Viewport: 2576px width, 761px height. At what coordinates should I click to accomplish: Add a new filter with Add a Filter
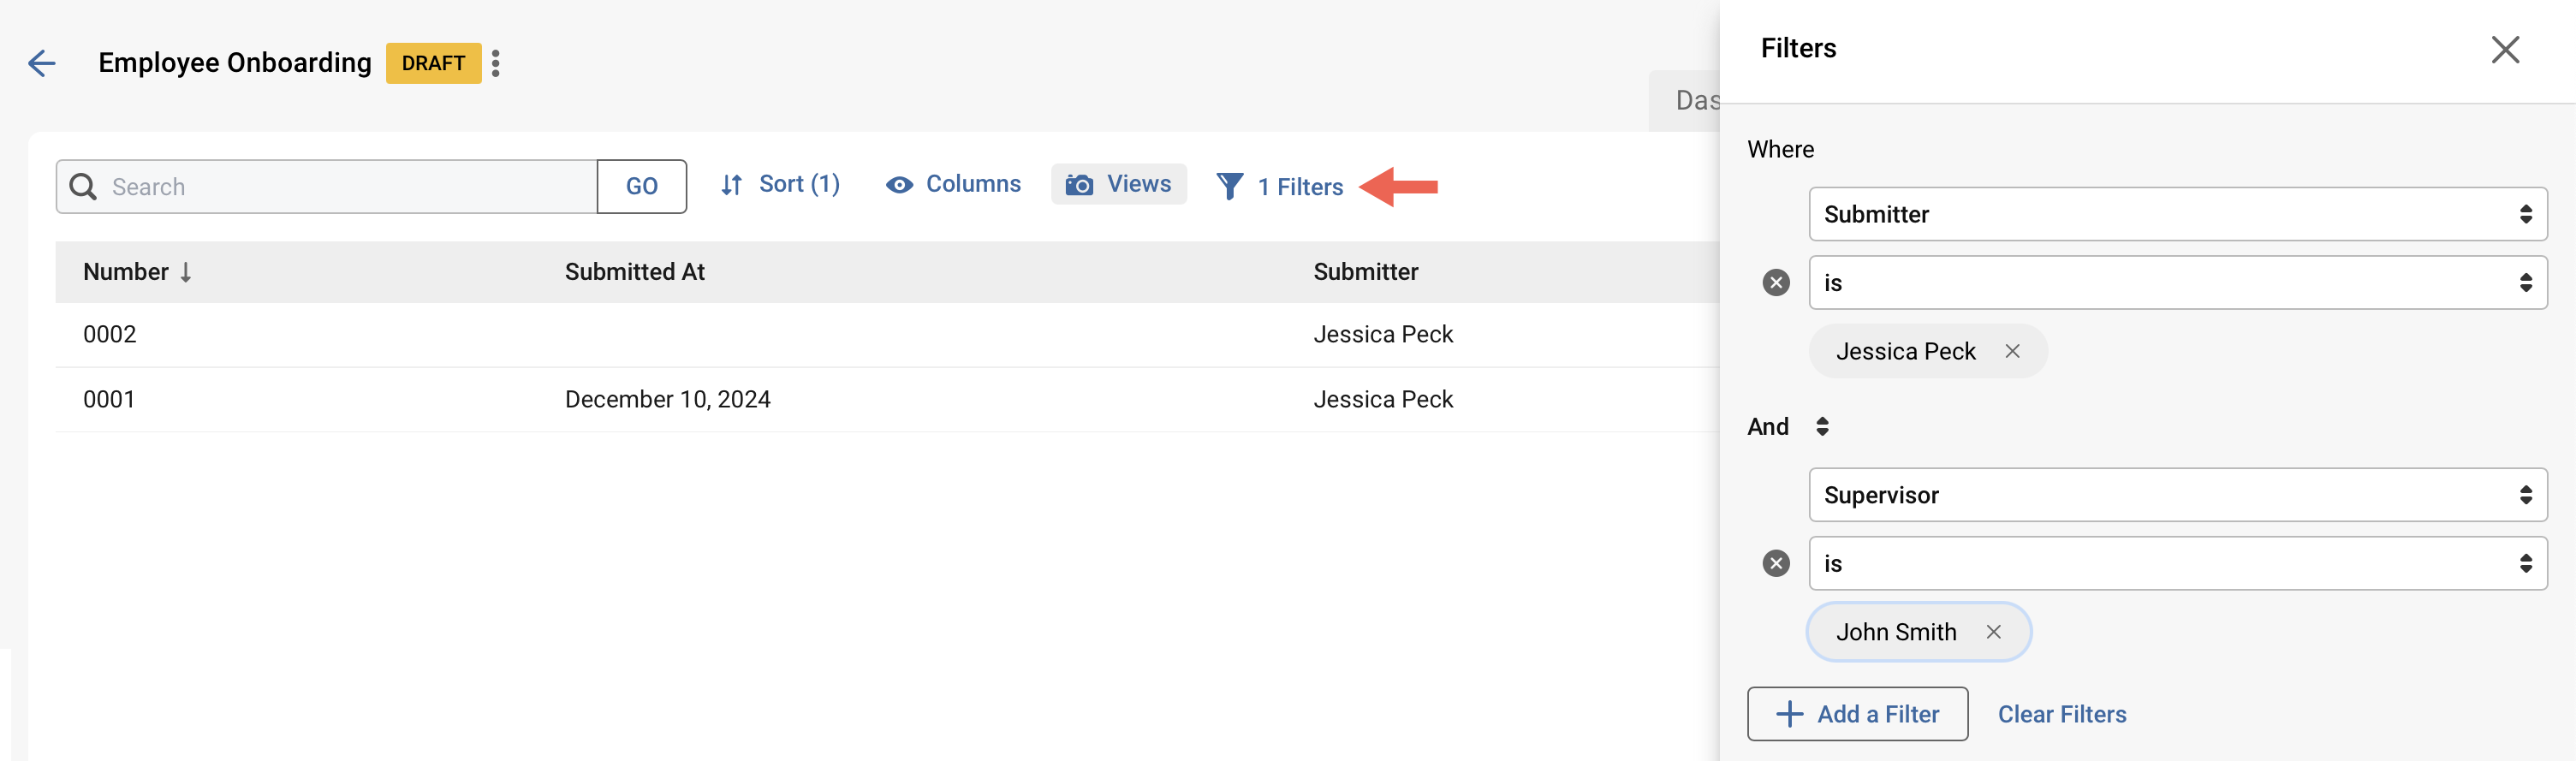click(x=1856, y=714)
